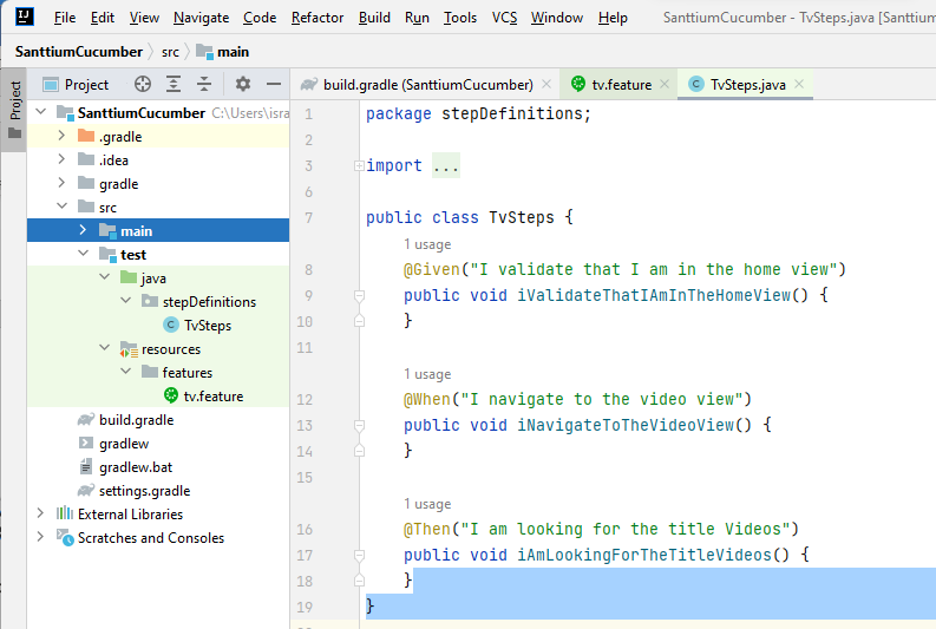
Task: Open the File menu
Action: [x=64, y=18]
